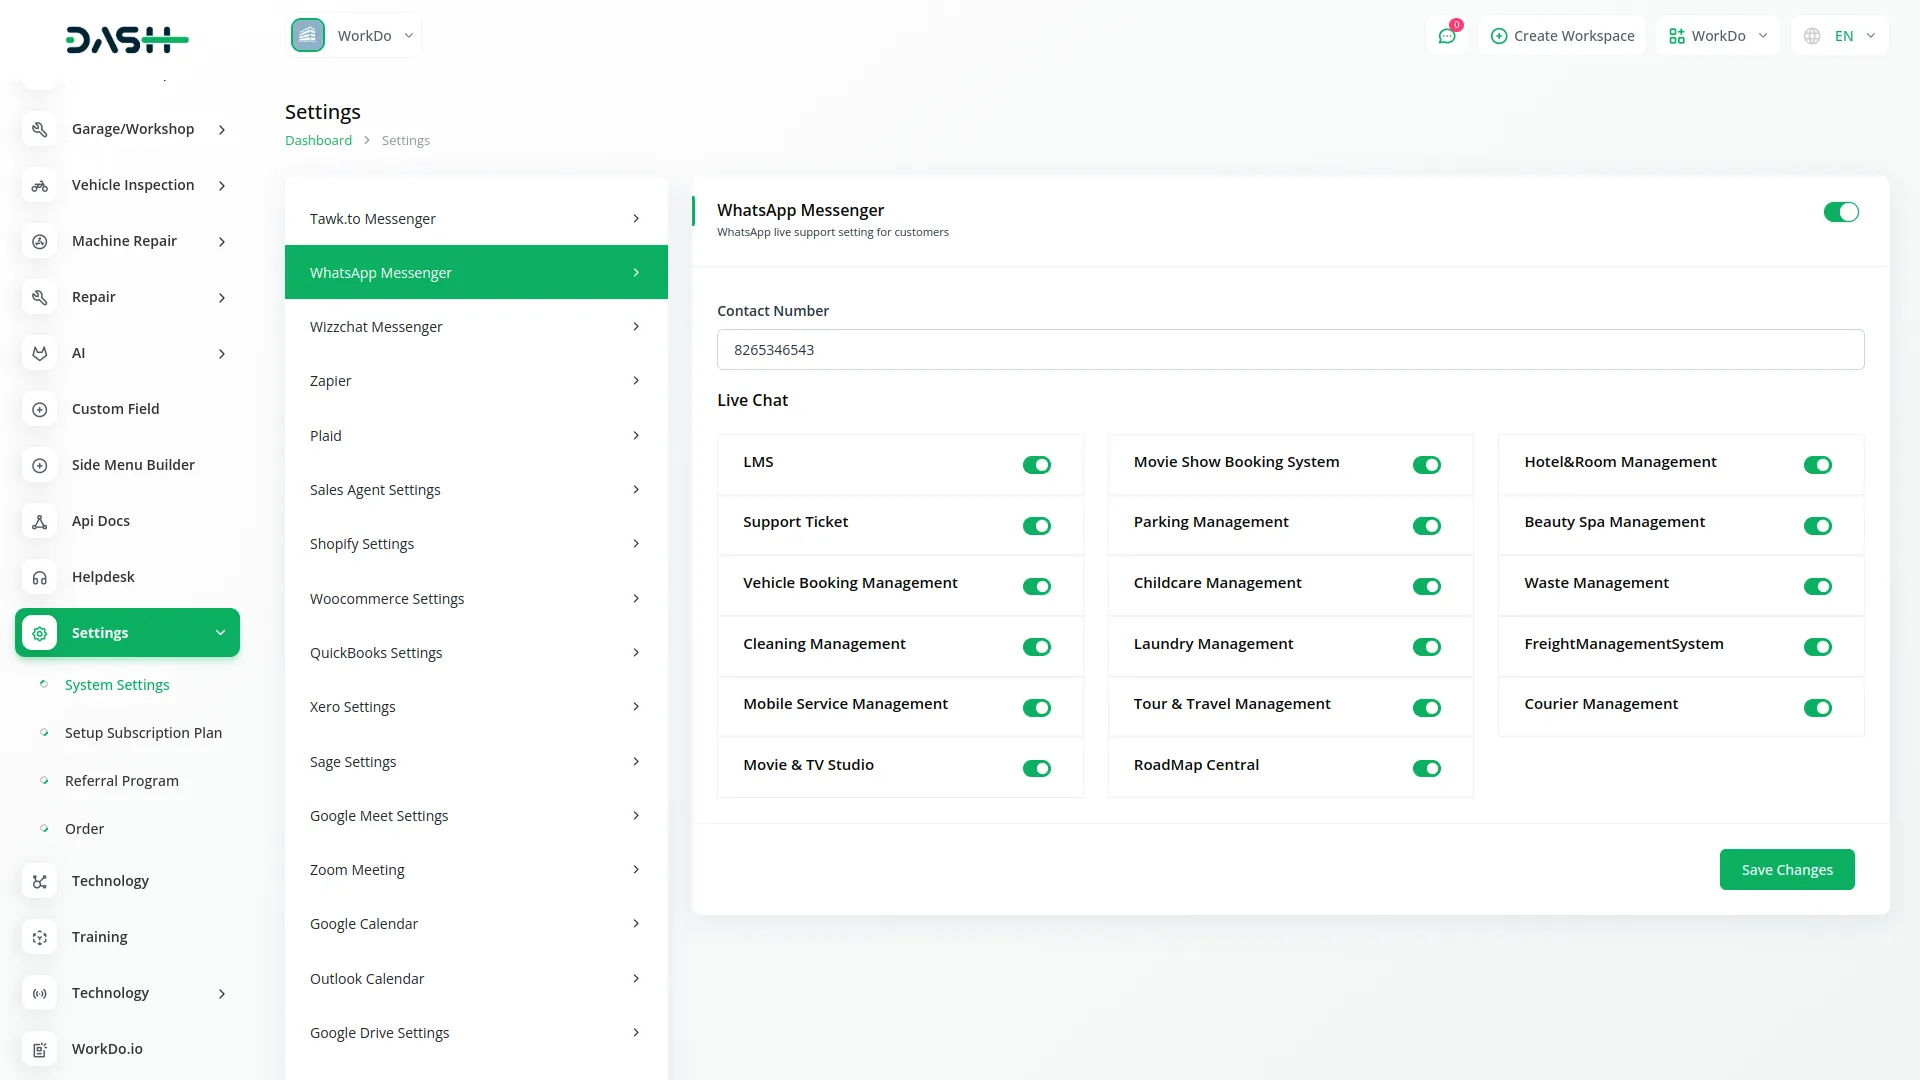Click the Dashboard breadcrumb link
The width and height of the screenshot is (1920, 1080).
pyautogui.click(x=318, y=141)
